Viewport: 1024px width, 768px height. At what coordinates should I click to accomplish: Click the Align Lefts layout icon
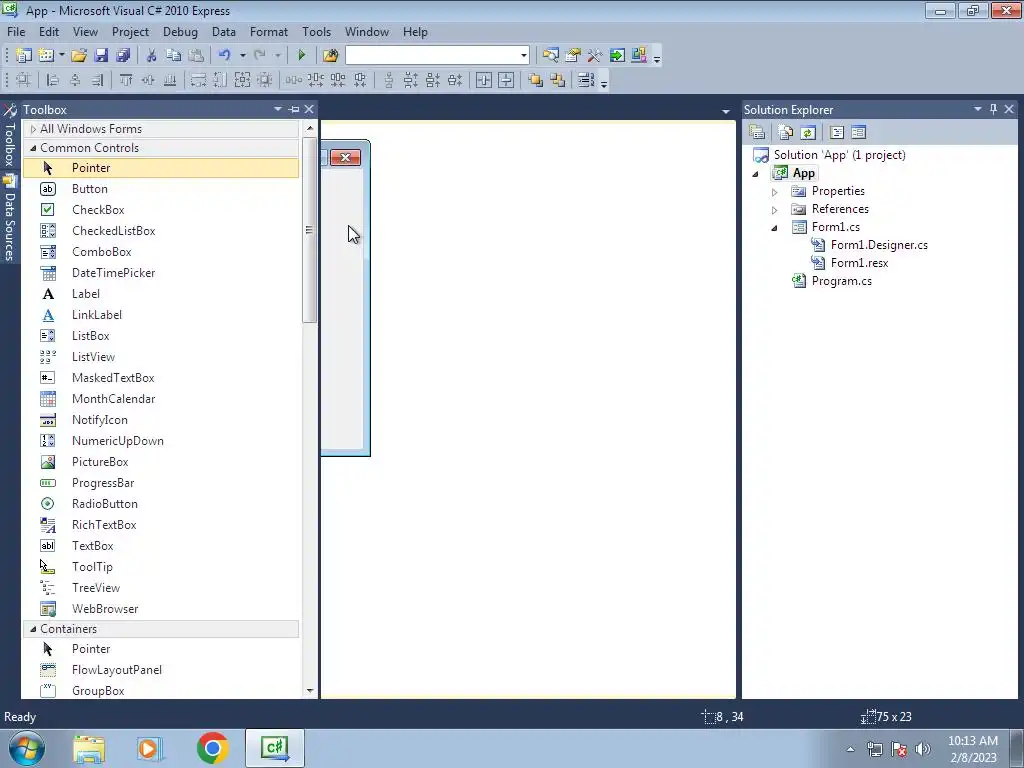coord(53,80)
